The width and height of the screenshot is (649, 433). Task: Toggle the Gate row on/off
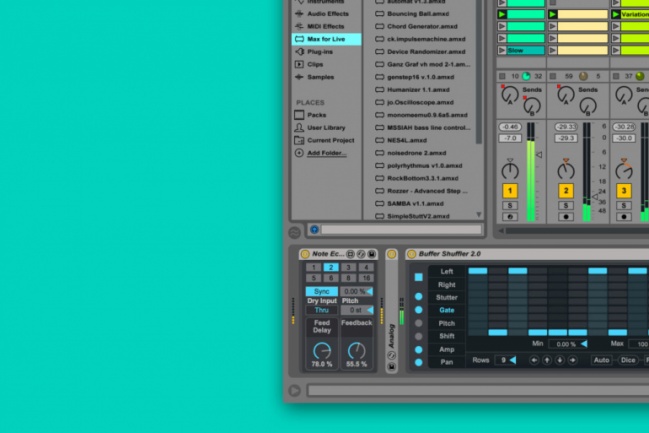click(418, 310)
